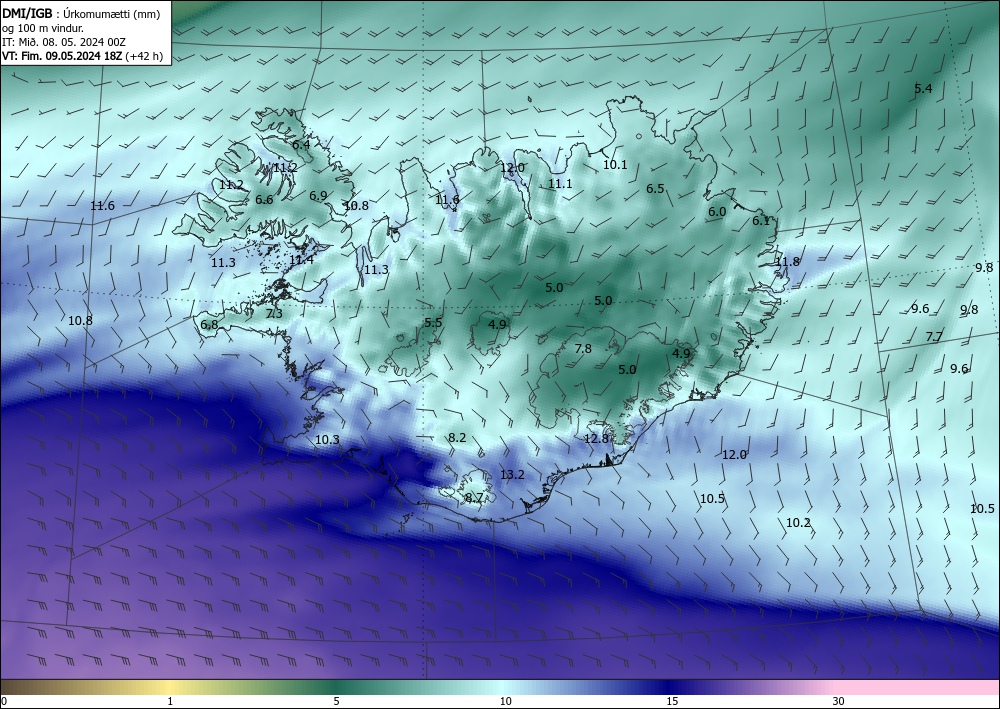Click the 6.1 value on the map
This screenshot has width=1000, height=709.
(761, 221)
